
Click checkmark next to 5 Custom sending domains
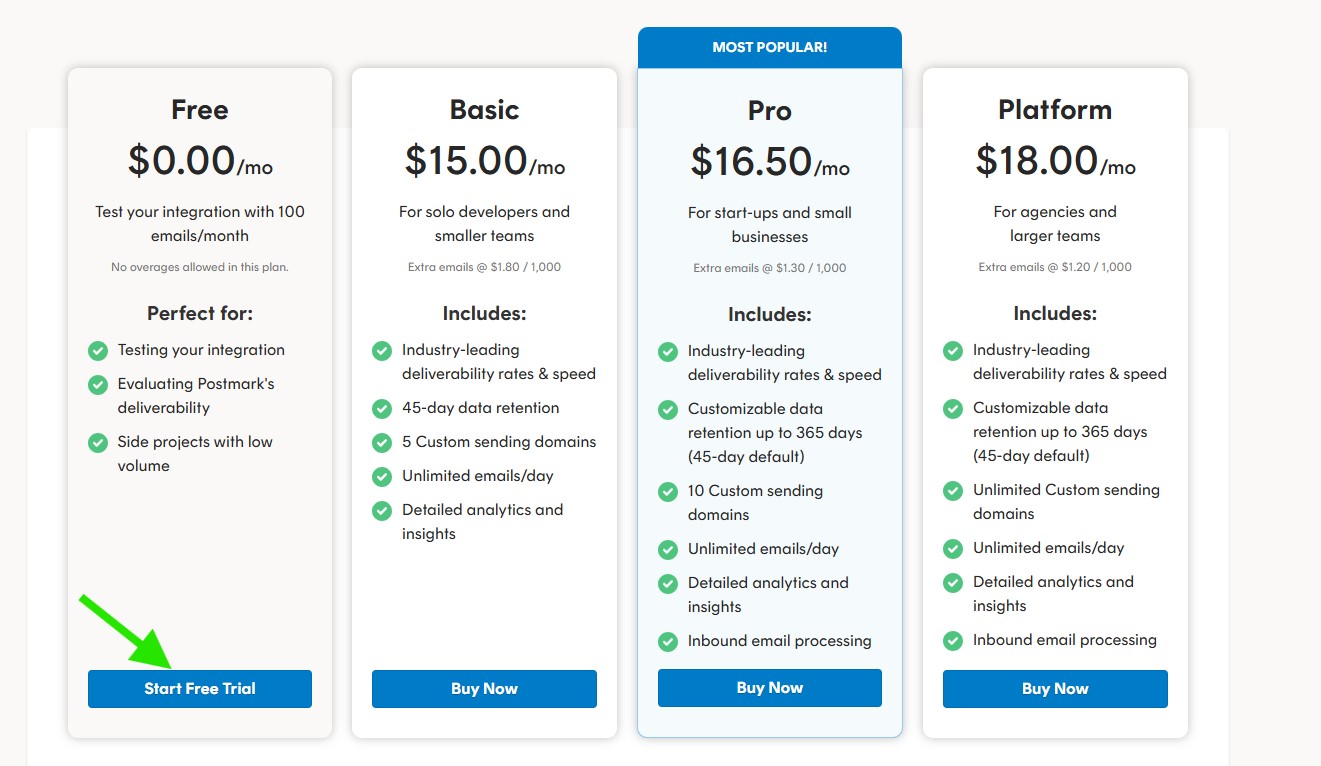point(382,443)
